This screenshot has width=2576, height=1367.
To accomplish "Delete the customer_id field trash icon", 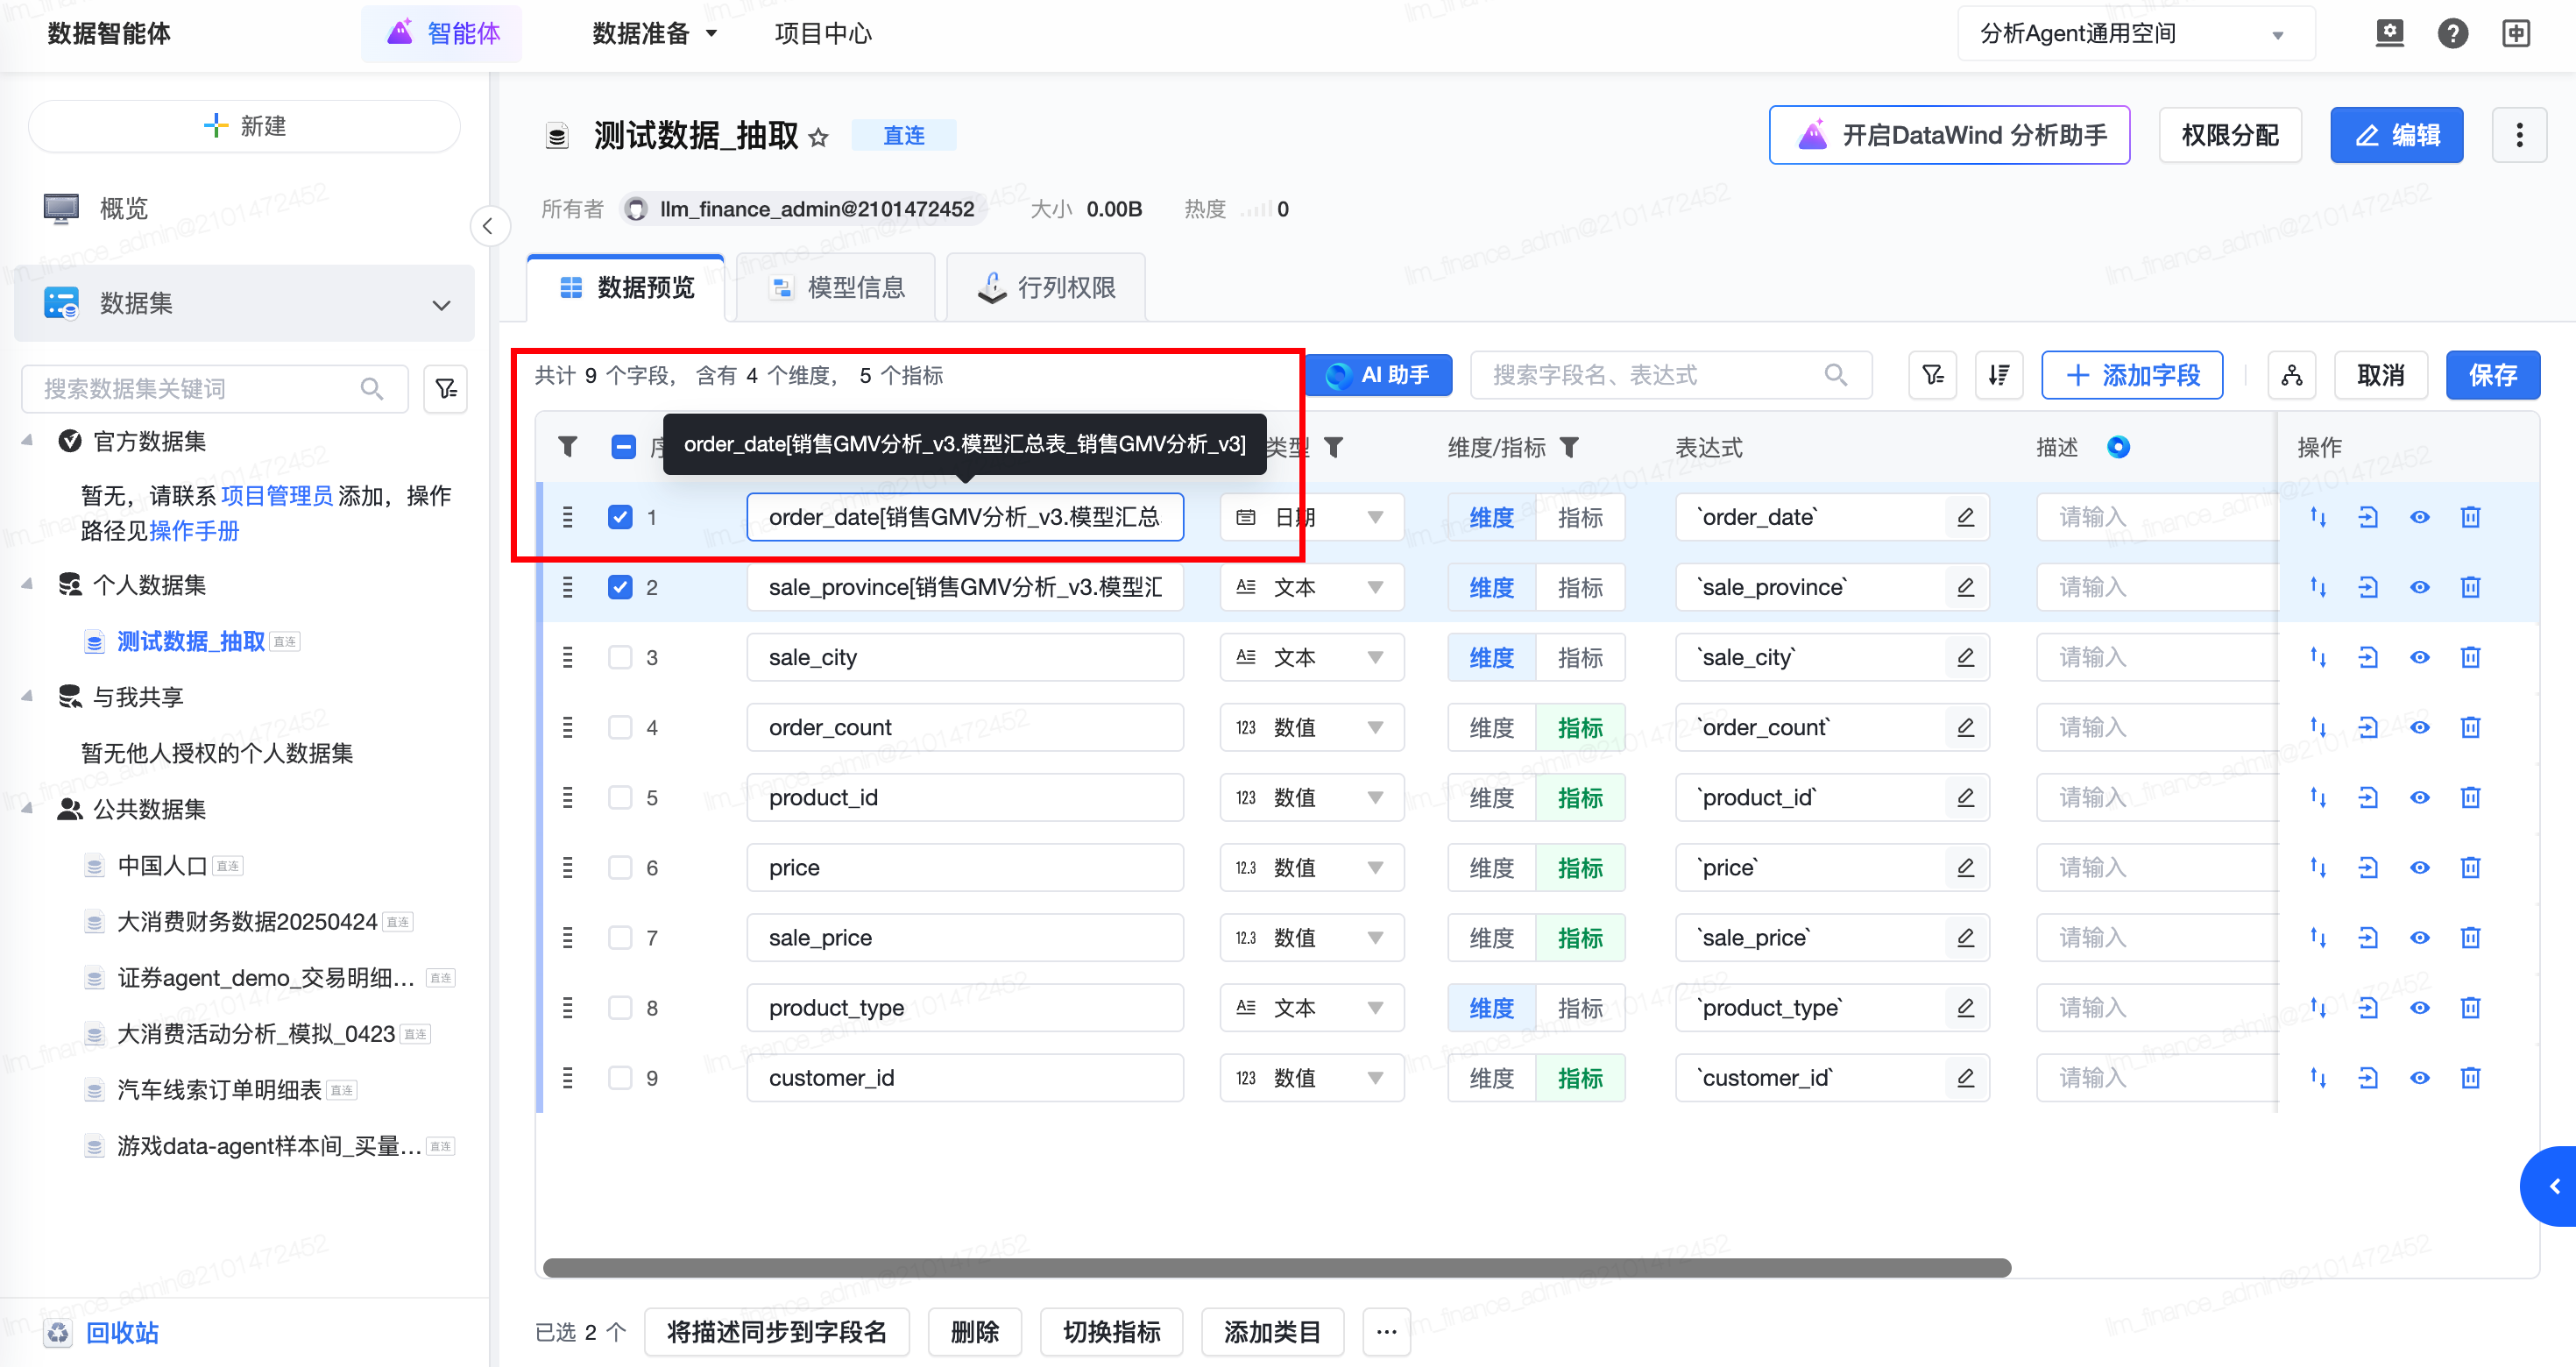I will point(2470,1077).
